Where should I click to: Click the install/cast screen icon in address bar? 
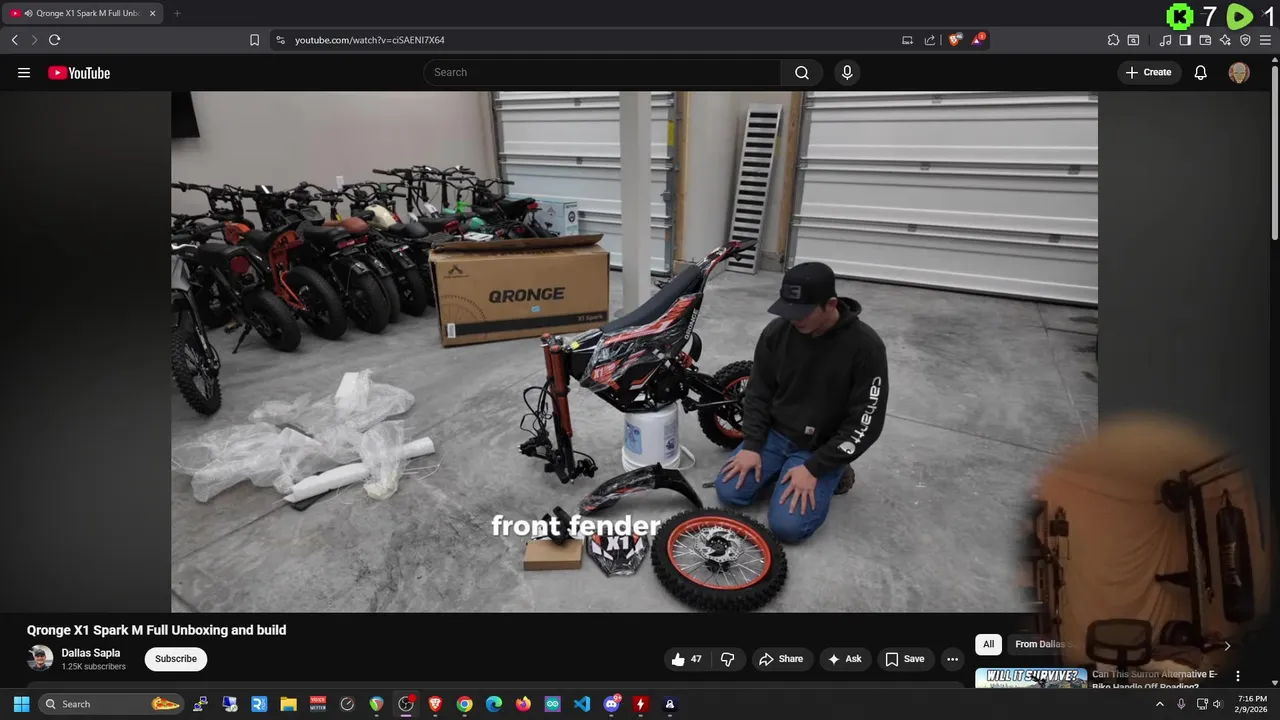pyautogui.click(x=907, y=40)
